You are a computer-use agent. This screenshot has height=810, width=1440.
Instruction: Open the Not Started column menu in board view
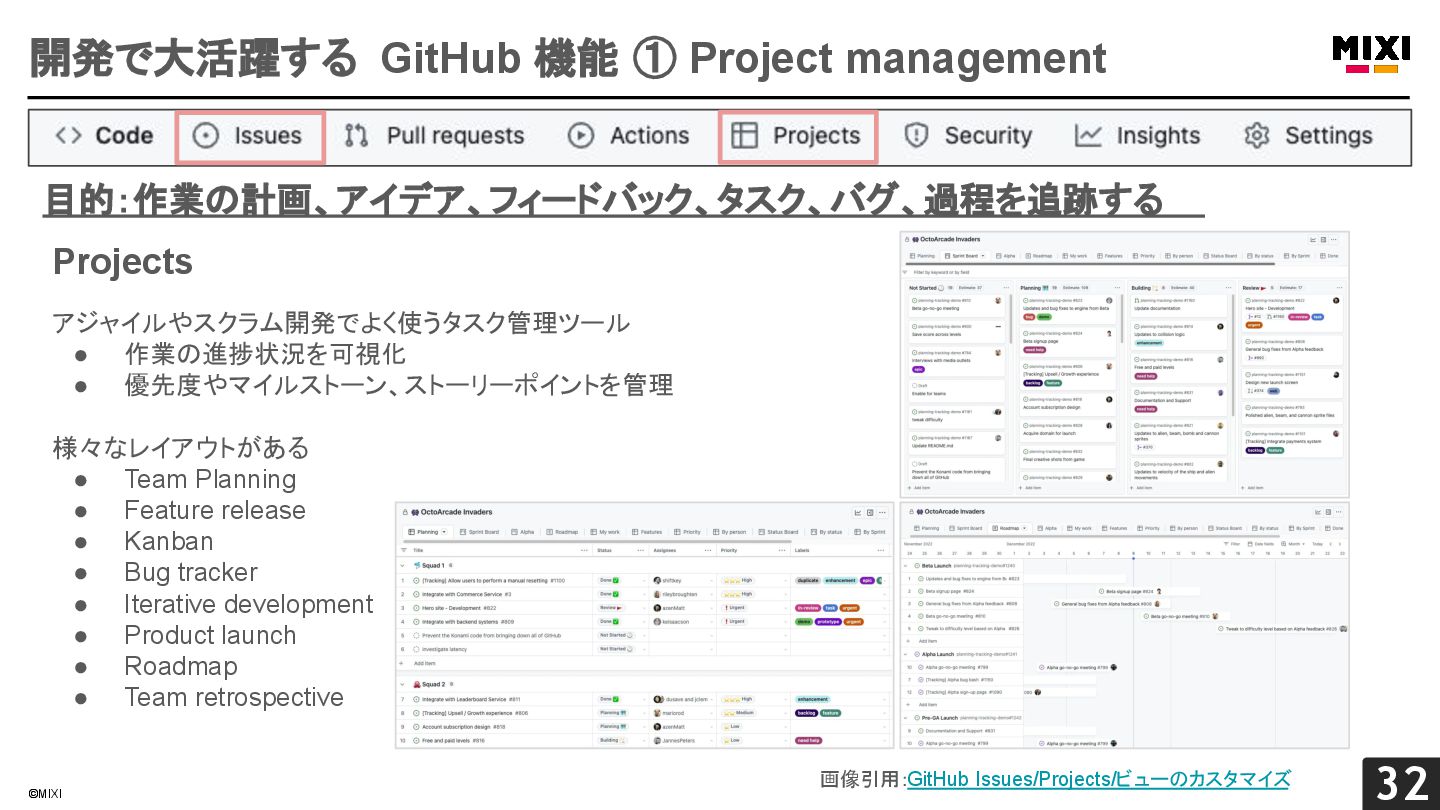pos(1006,288)
